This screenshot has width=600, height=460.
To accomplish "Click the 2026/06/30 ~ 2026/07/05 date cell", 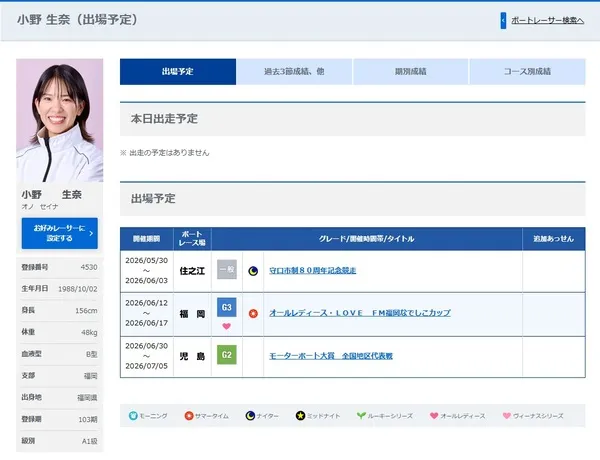I will pyautogui.click(x=147, y=356).
